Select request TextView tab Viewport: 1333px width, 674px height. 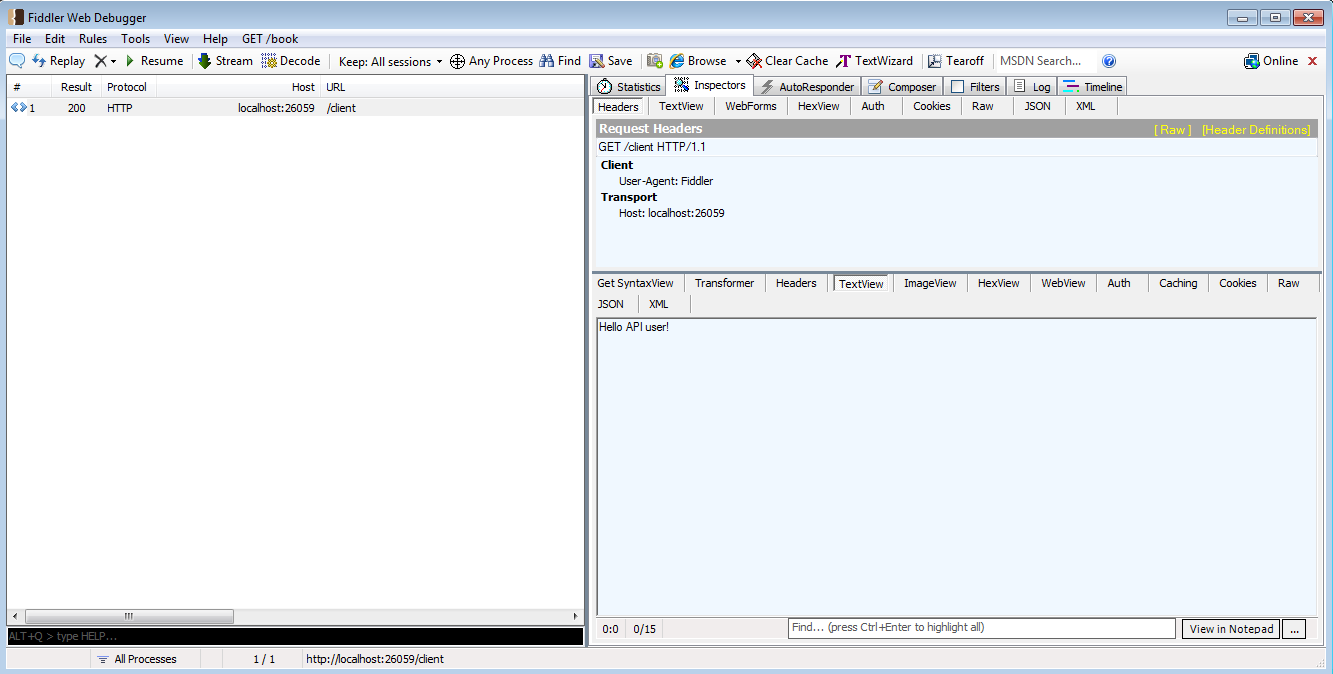(x=681, y=106)
